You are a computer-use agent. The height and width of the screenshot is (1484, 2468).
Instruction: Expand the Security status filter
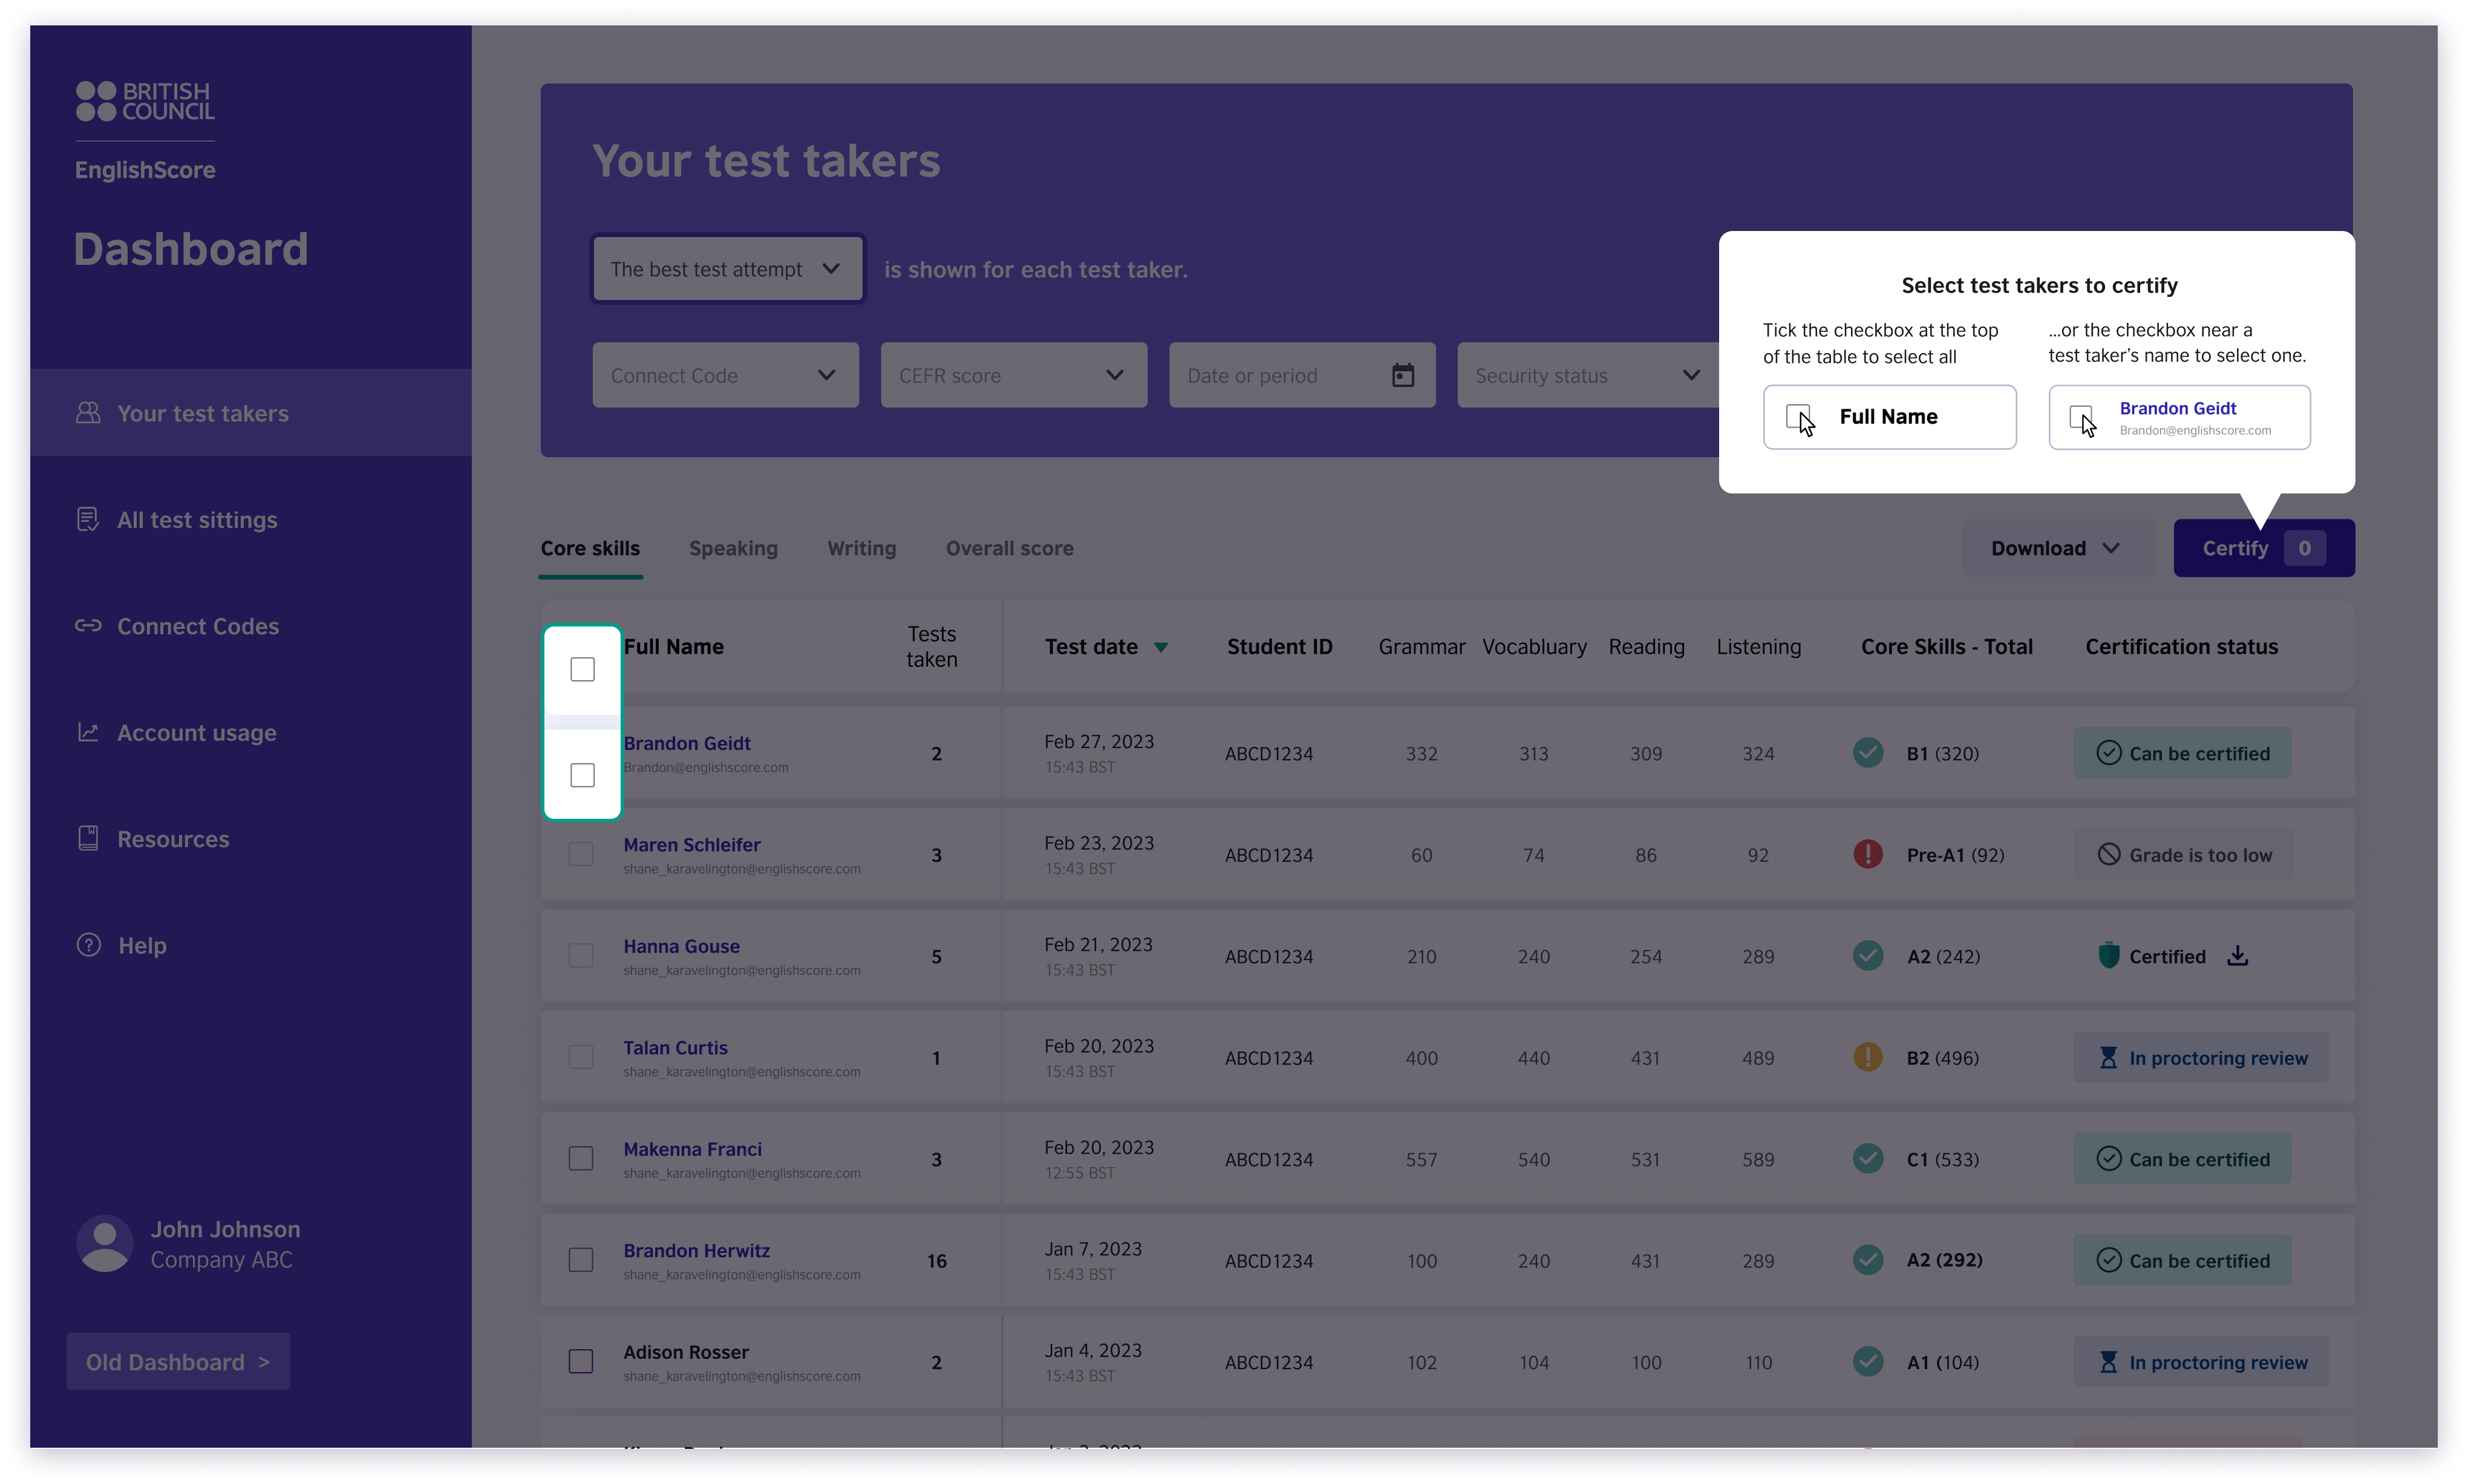click(1588, 375)
